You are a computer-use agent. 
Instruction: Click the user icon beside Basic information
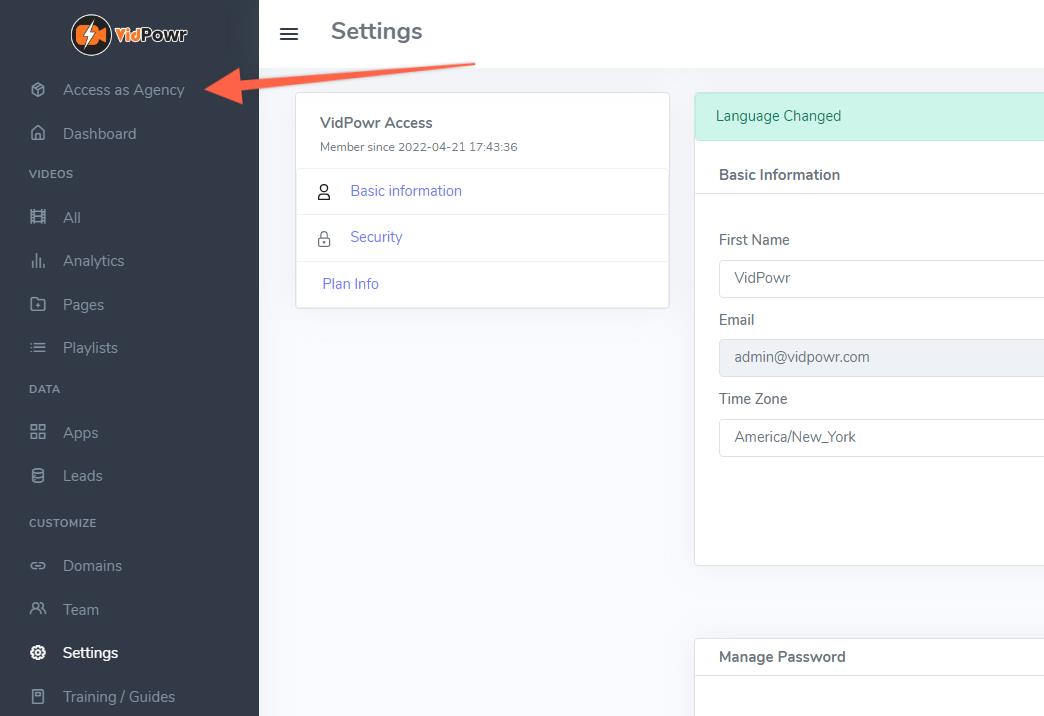pyautogui.click(x=324, y=192)
